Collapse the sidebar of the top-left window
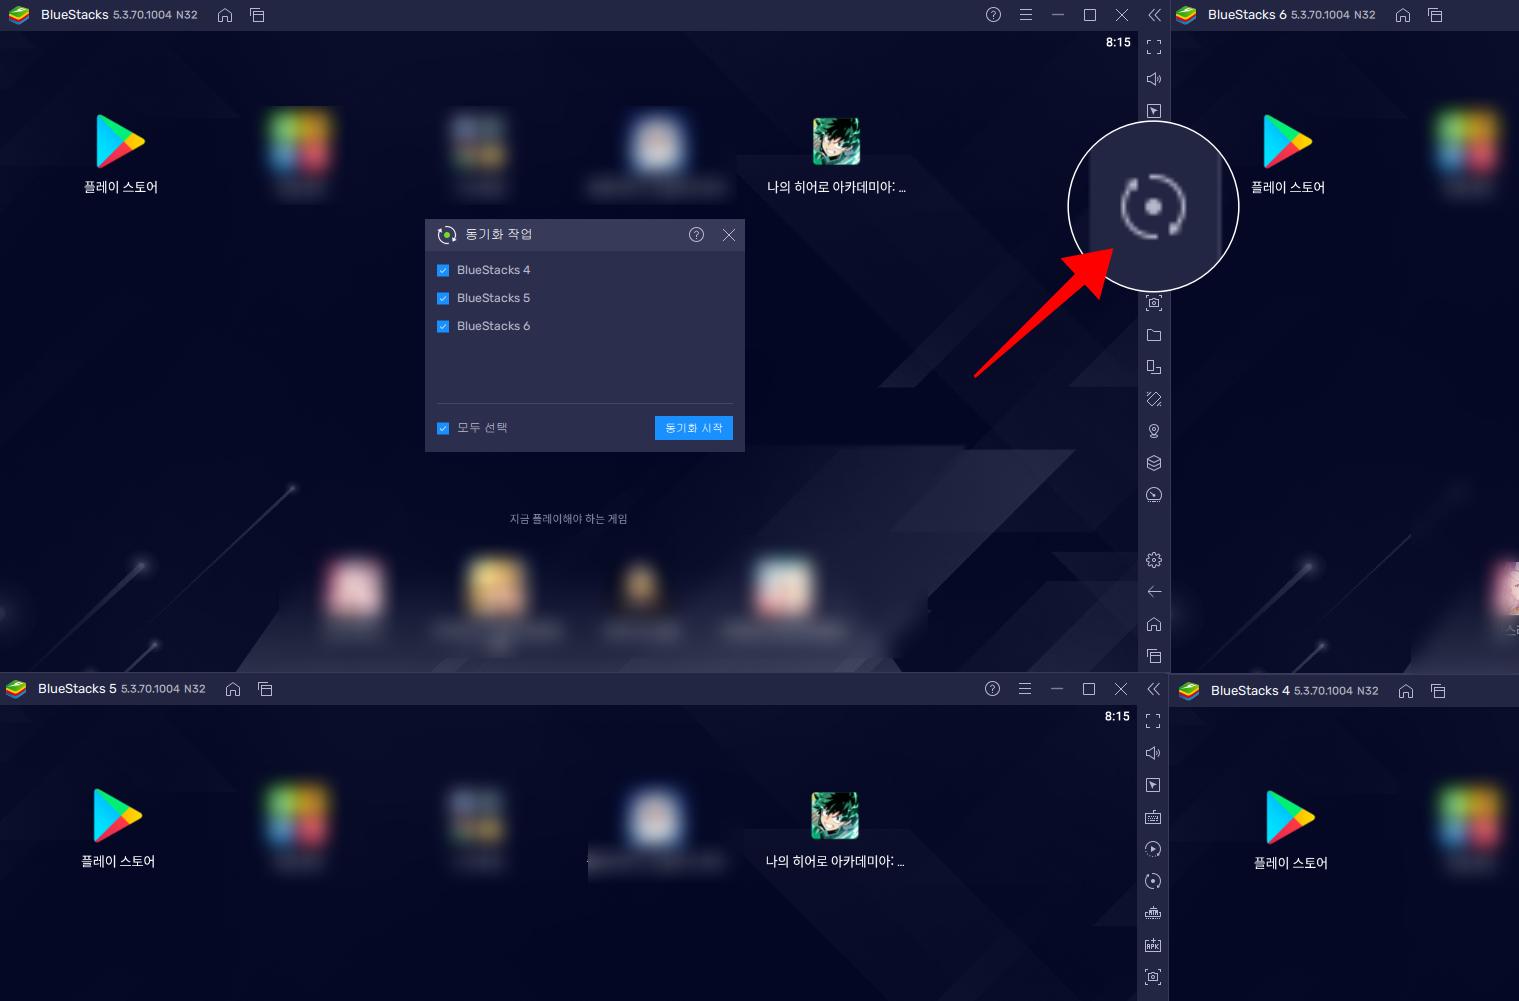This screenshot has width=1519, height=1001. pos(1154,15)
